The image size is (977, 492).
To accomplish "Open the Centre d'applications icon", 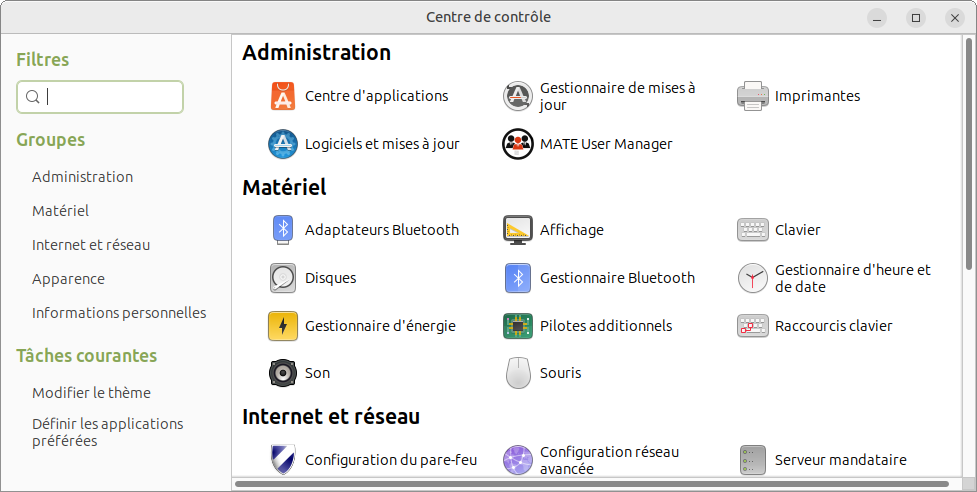I will pos(284,96).
